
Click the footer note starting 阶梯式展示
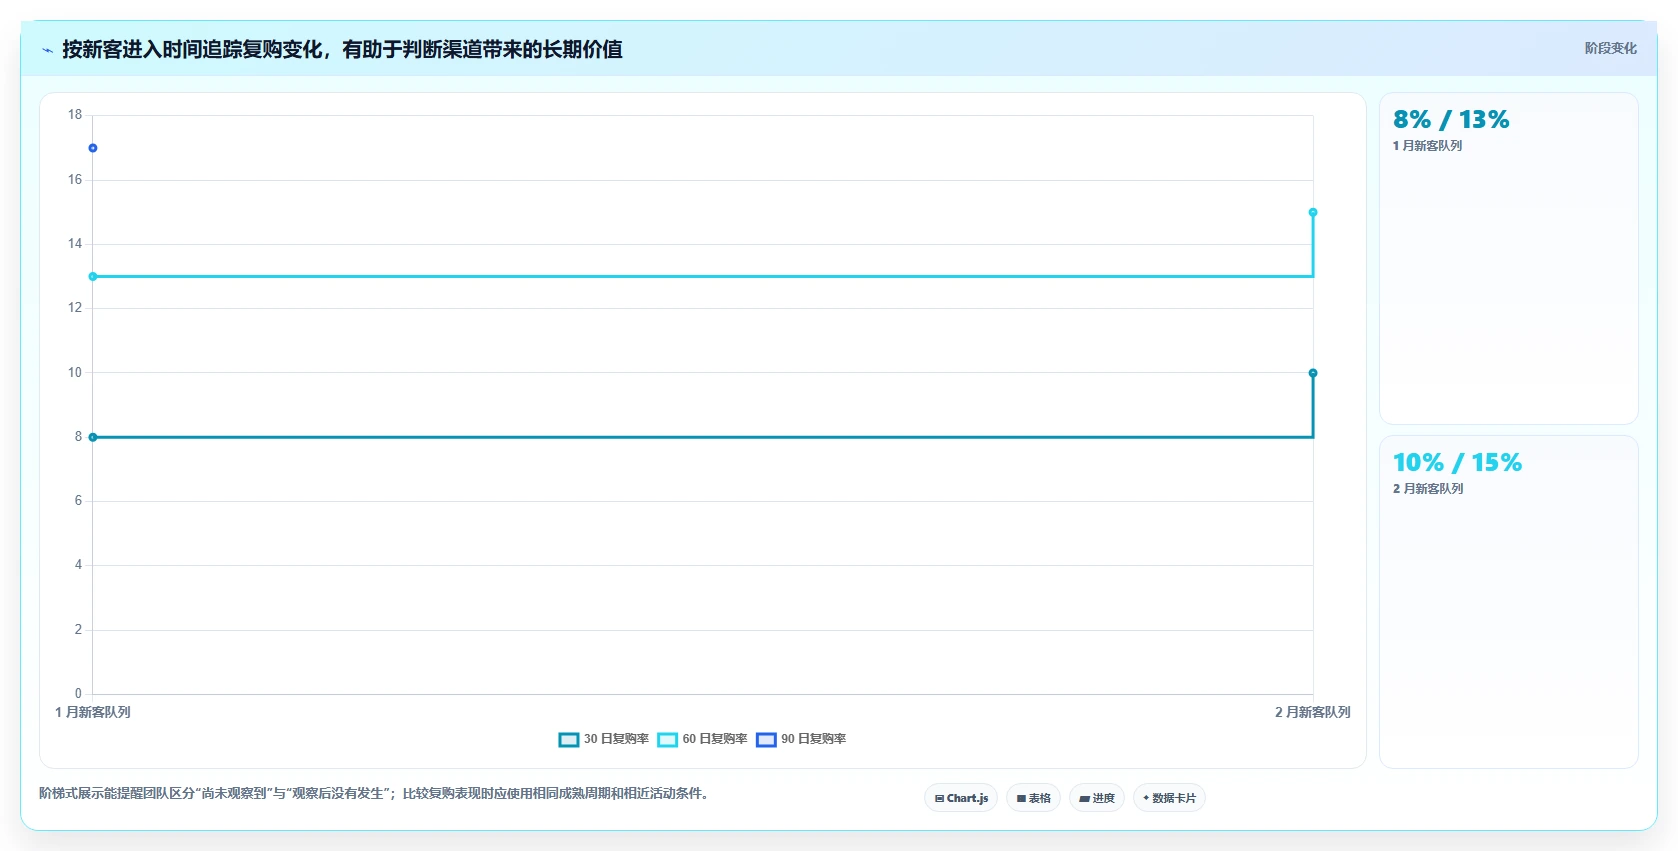pyautogui.click(x=375, y=793)
